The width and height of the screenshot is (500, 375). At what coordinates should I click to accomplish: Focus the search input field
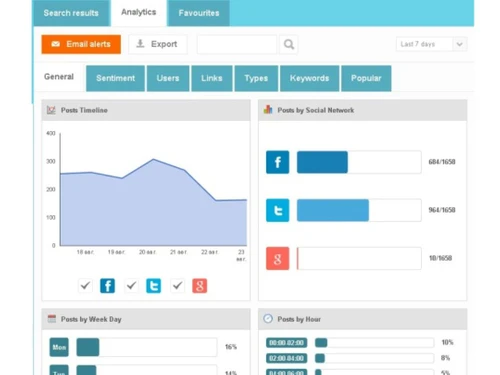237,44
